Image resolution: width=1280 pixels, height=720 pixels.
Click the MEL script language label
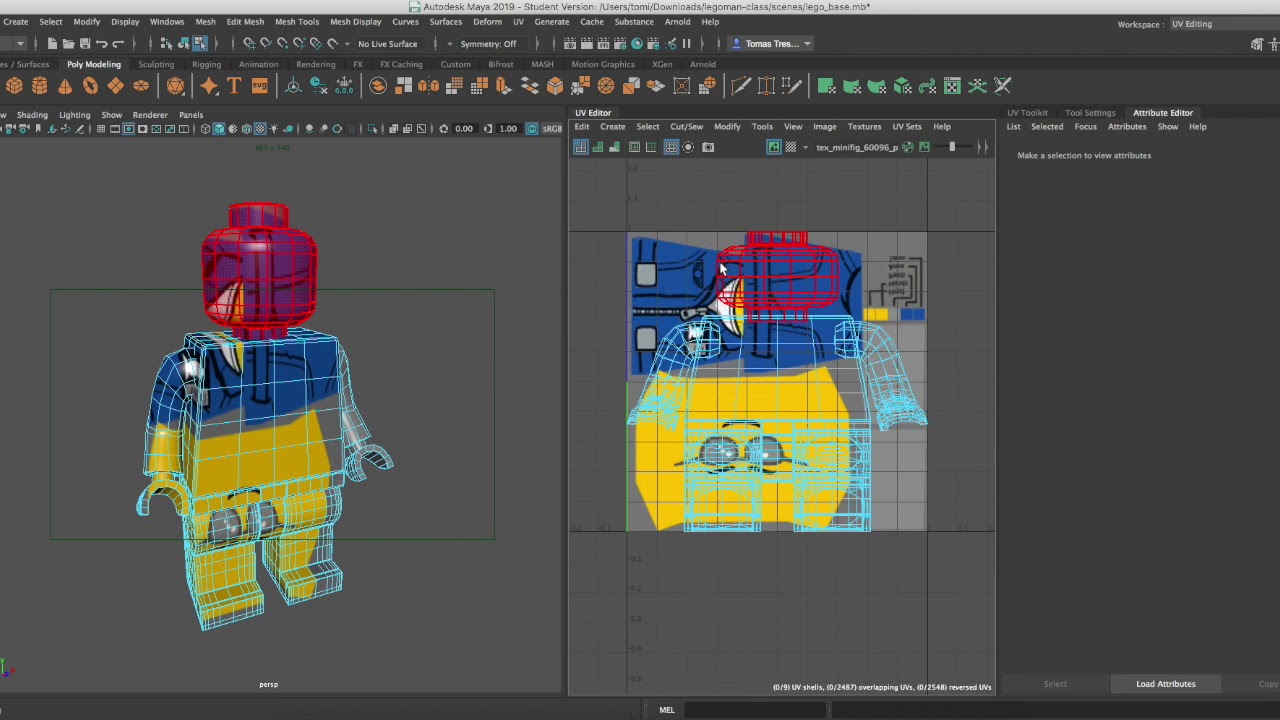click(x=667, y=710)
